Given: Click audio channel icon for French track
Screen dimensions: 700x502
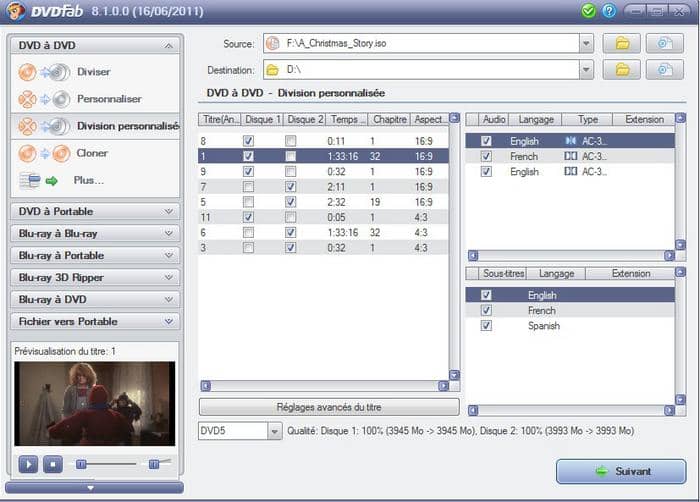Looking at the screenshot, I should (571, 156).
